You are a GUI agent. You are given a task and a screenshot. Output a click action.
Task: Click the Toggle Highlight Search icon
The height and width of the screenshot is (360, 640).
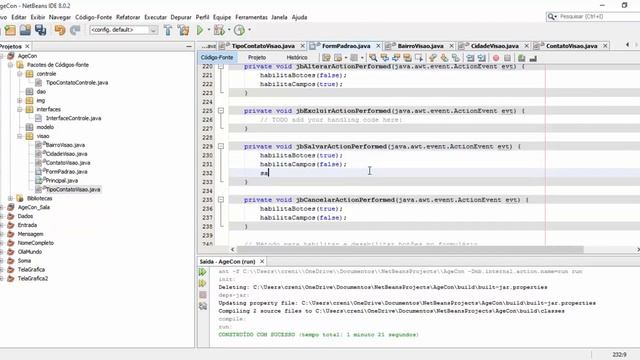(x=407, y=58)
